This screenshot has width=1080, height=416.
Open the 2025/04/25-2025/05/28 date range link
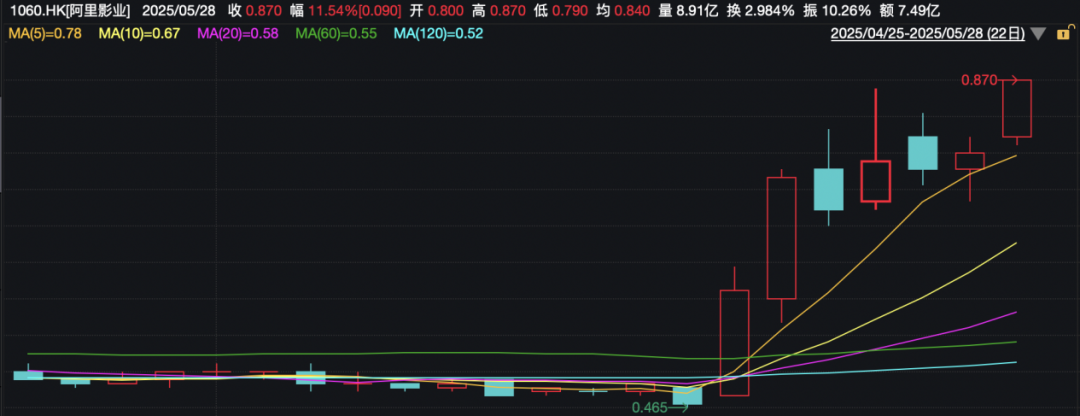tap(927, 33)
